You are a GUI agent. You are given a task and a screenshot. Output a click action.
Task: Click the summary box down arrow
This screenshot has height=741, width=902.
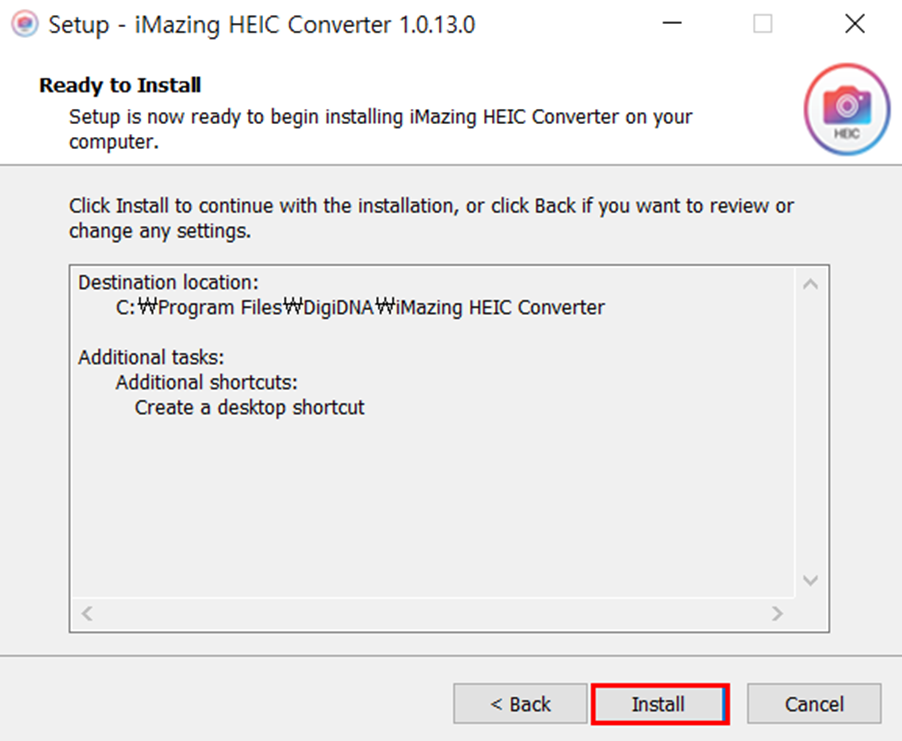[811, 580]
